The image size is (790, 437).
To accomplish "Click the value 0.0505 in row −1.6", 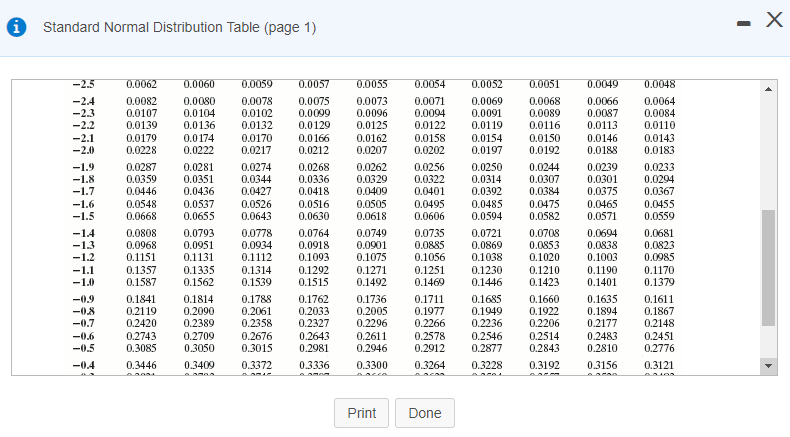I will [372, 205].
